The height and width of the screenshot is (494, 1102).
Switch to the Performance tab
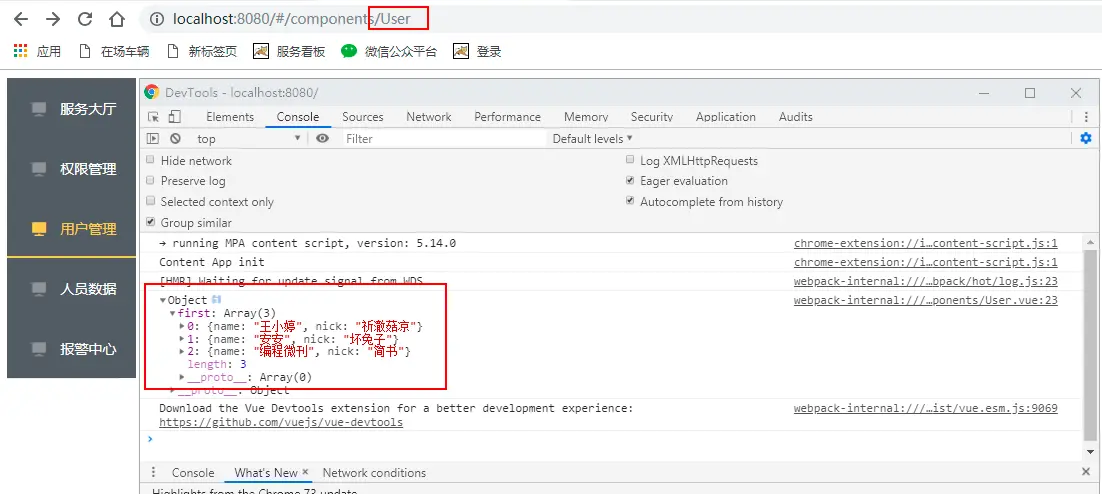[x=507, y=117]
